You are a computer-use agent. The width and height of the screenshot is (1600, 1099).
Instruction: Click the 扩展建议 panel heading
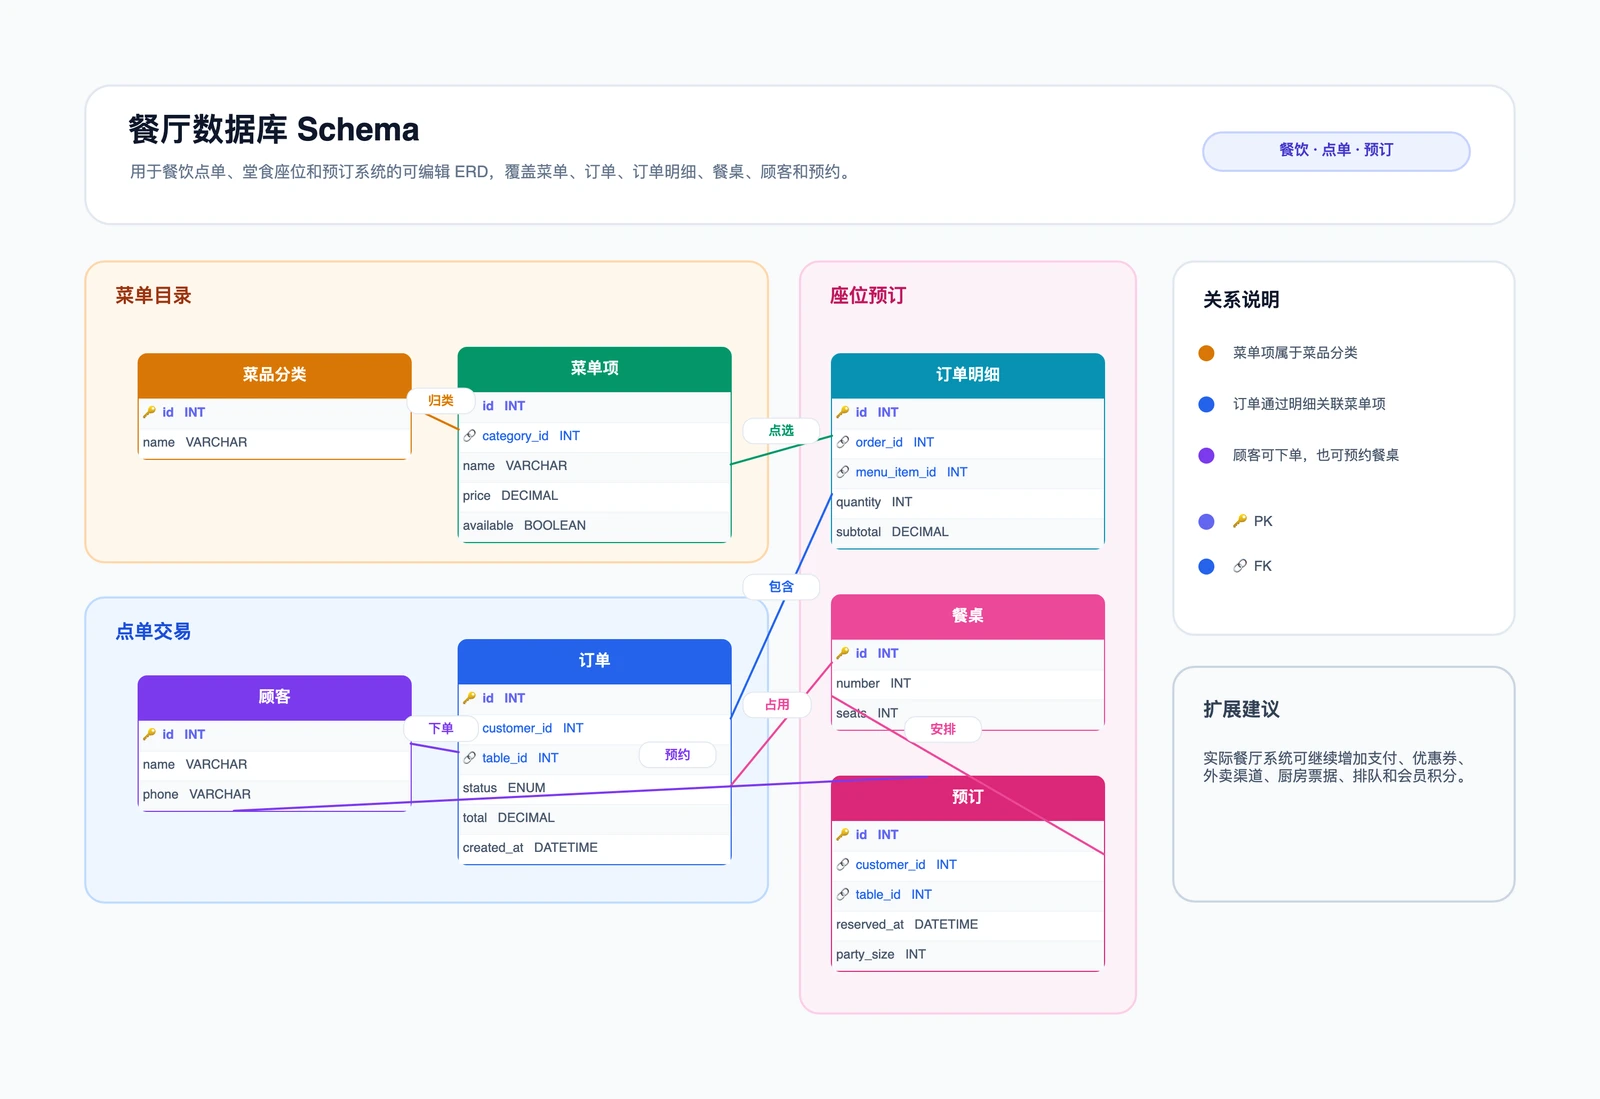tap(1241, 709)
